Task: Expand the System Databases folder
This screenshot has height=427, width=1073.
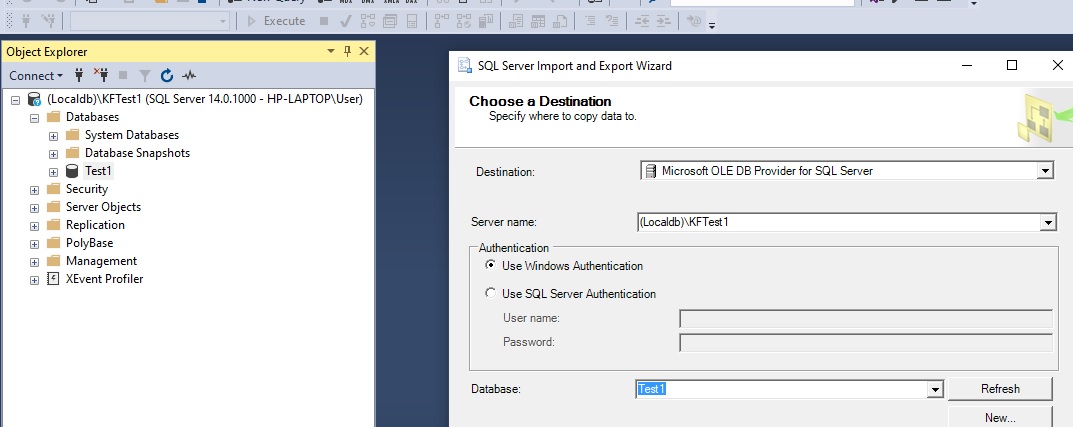Action: coord(53,136)
